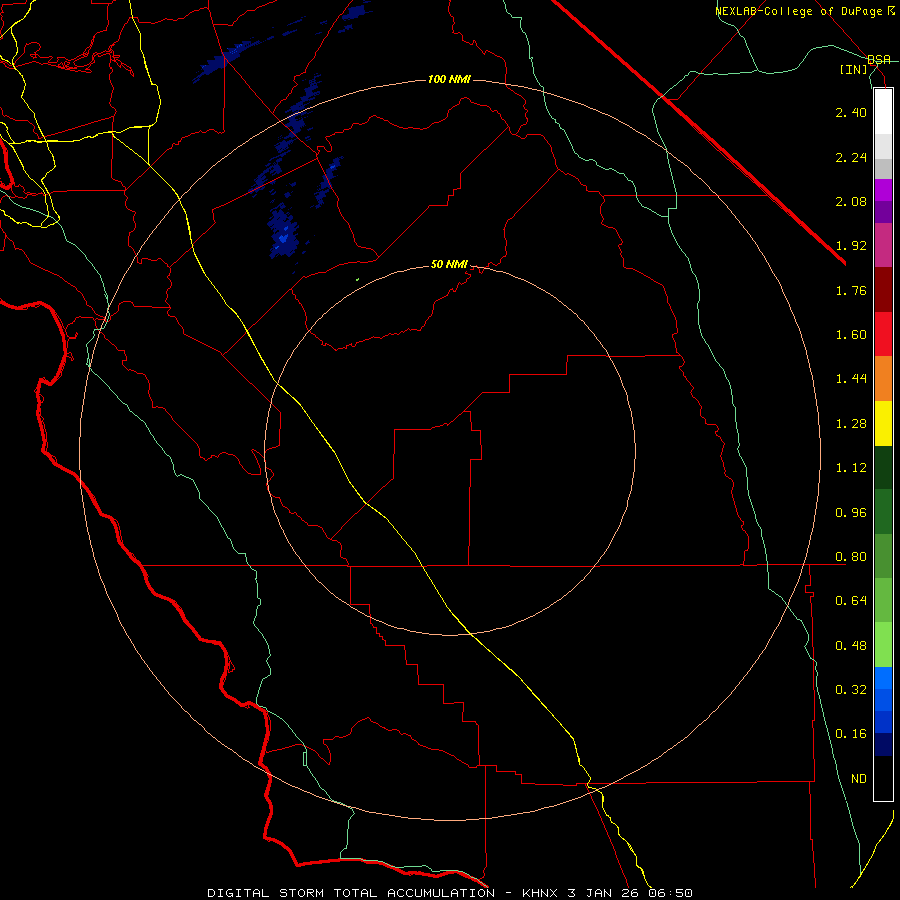Viewport: 900px width, 900px height.
Task: Select the orange legend swatch at 1.44
Action: [x=883, y=379]
